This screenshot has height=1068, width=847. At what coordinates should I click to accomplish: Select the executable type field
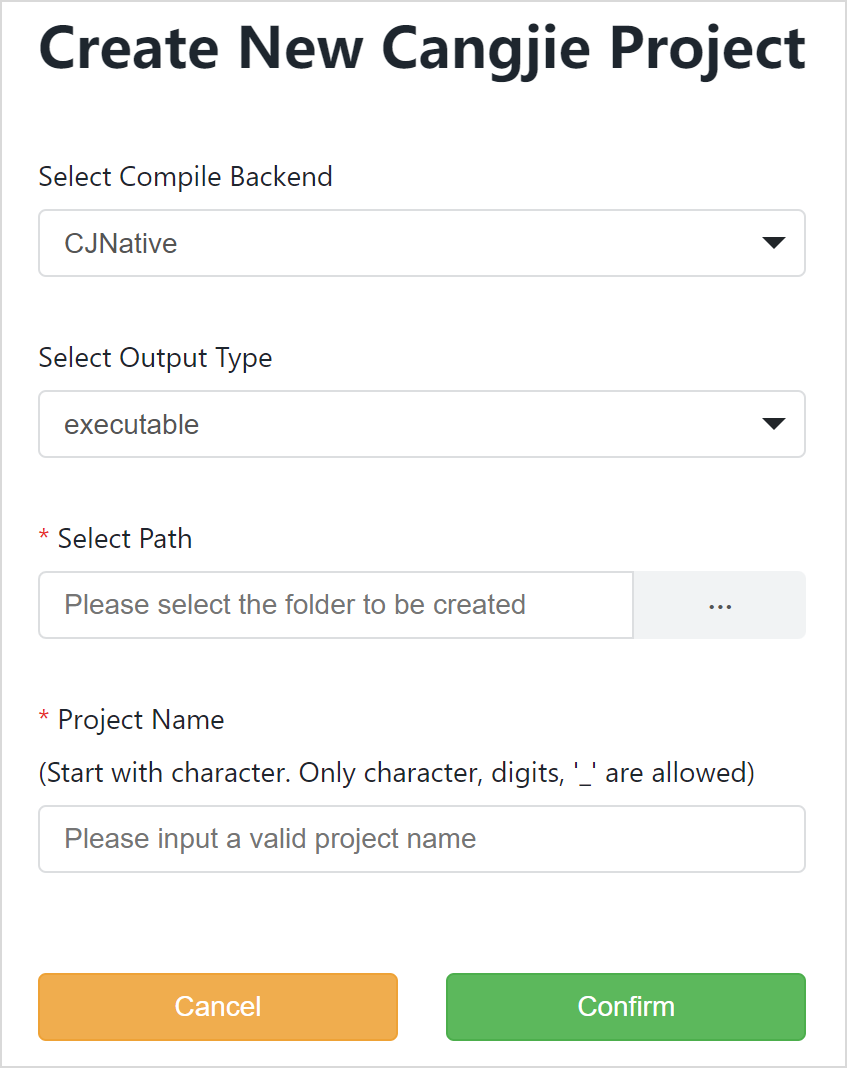pyautogui.click(x=420, y=424)
